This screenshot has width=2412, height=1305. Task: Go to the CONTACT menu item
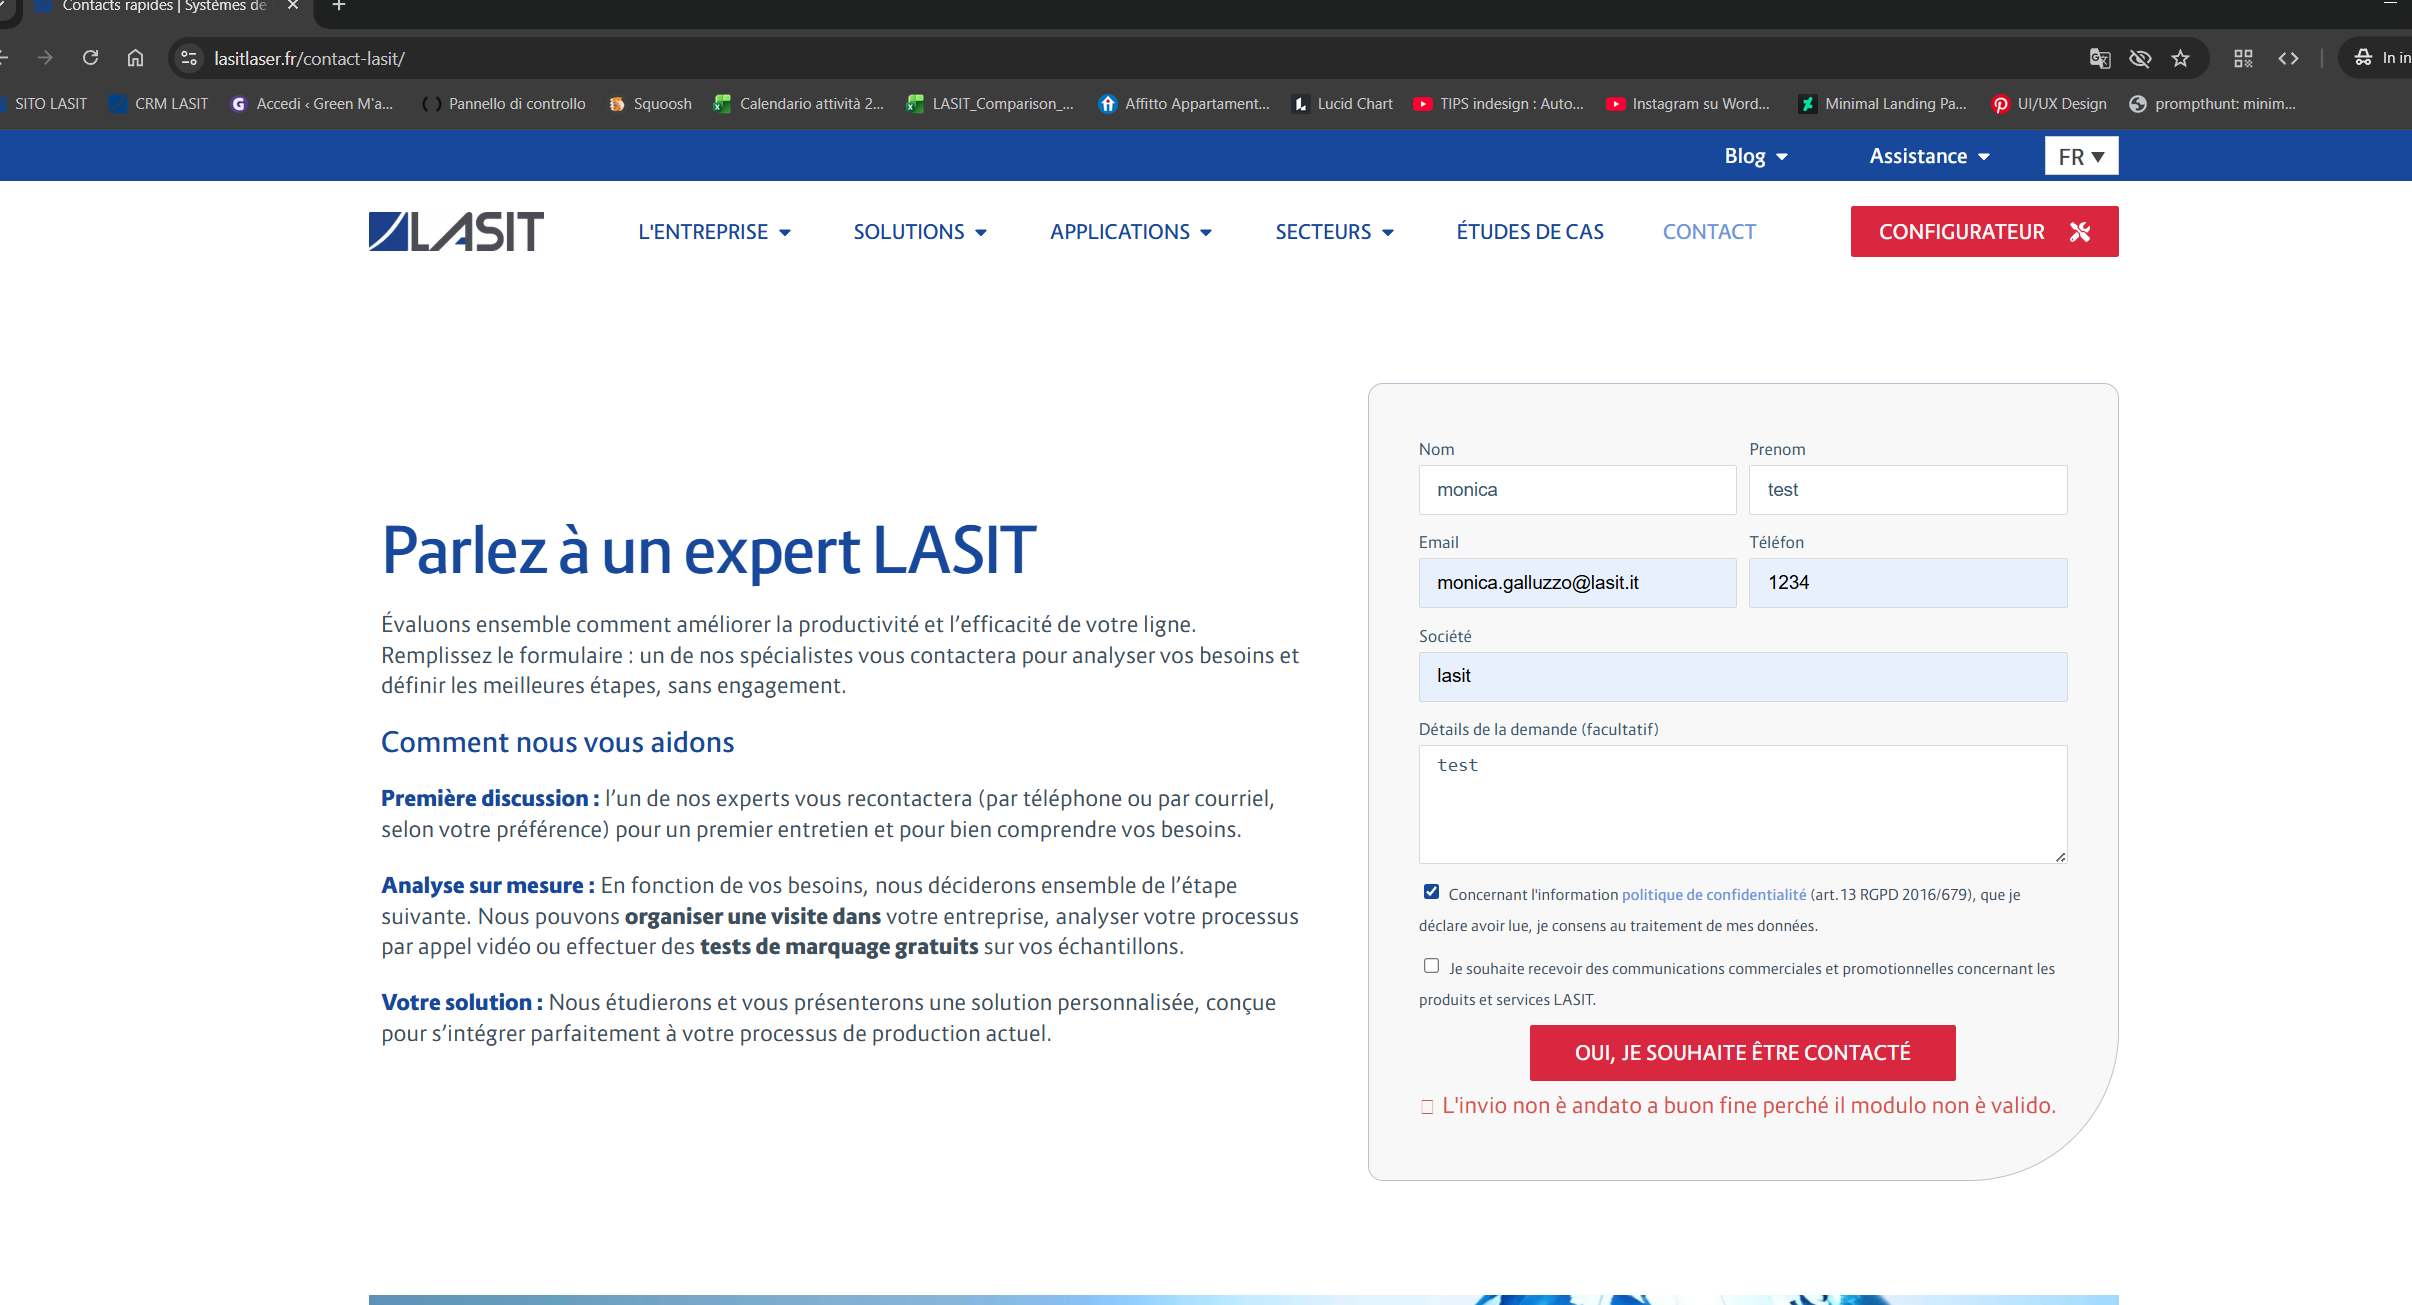pyautogui.click(x=1709, y=232)
